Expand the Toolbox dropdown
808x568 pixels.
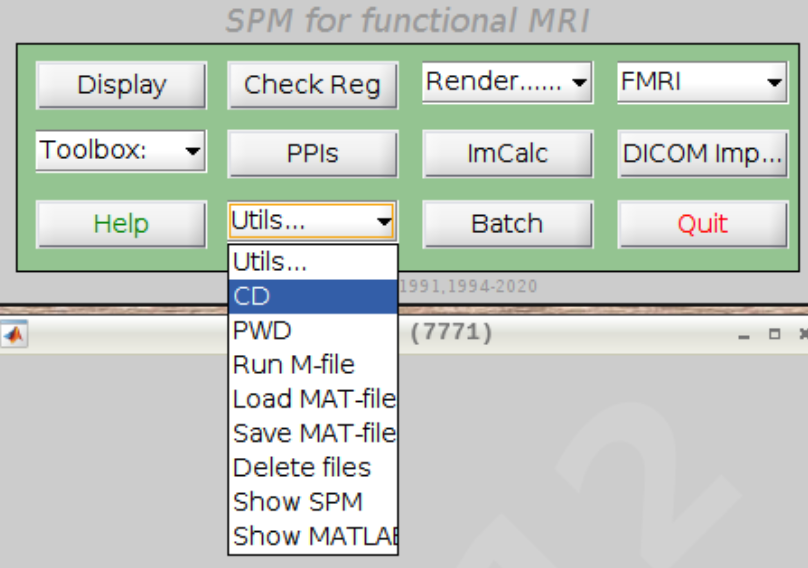(x=121, y=151)
